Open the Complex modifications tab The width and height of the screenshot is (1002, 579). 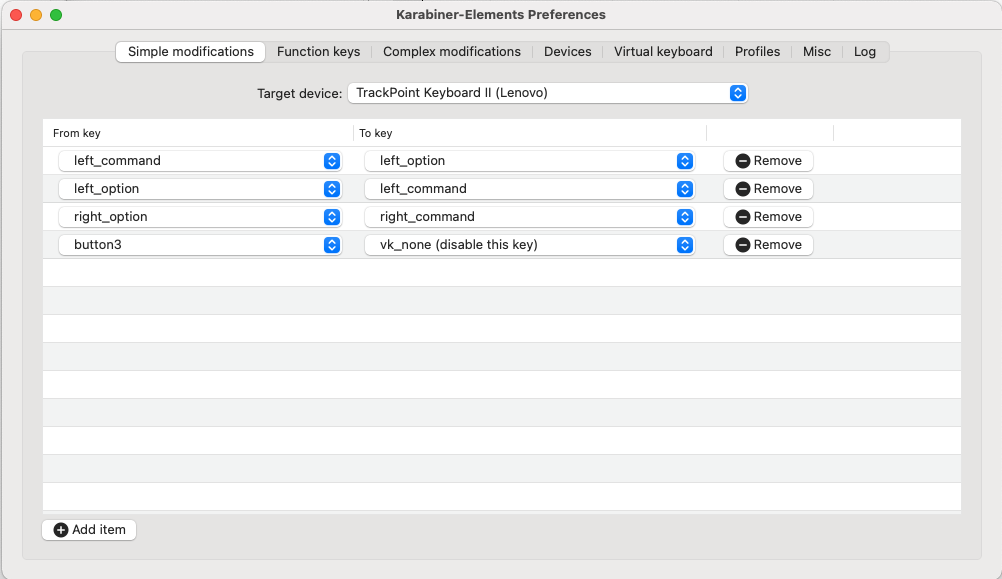(452, 52)
